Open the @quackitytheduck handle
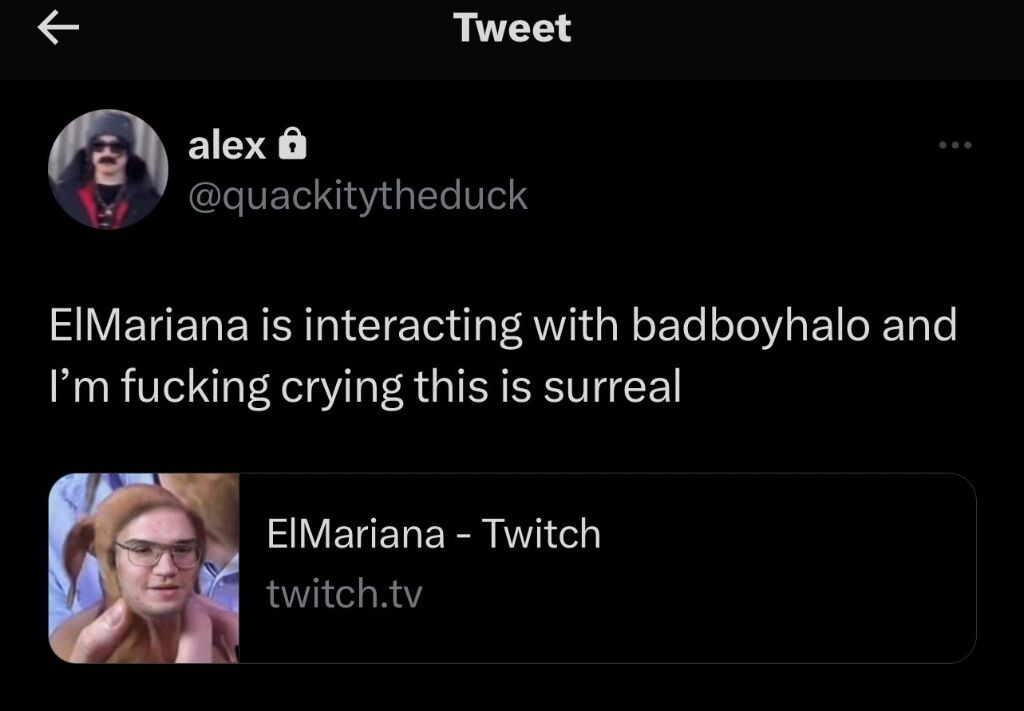The image size is (1024, 711). coord(358,195)
